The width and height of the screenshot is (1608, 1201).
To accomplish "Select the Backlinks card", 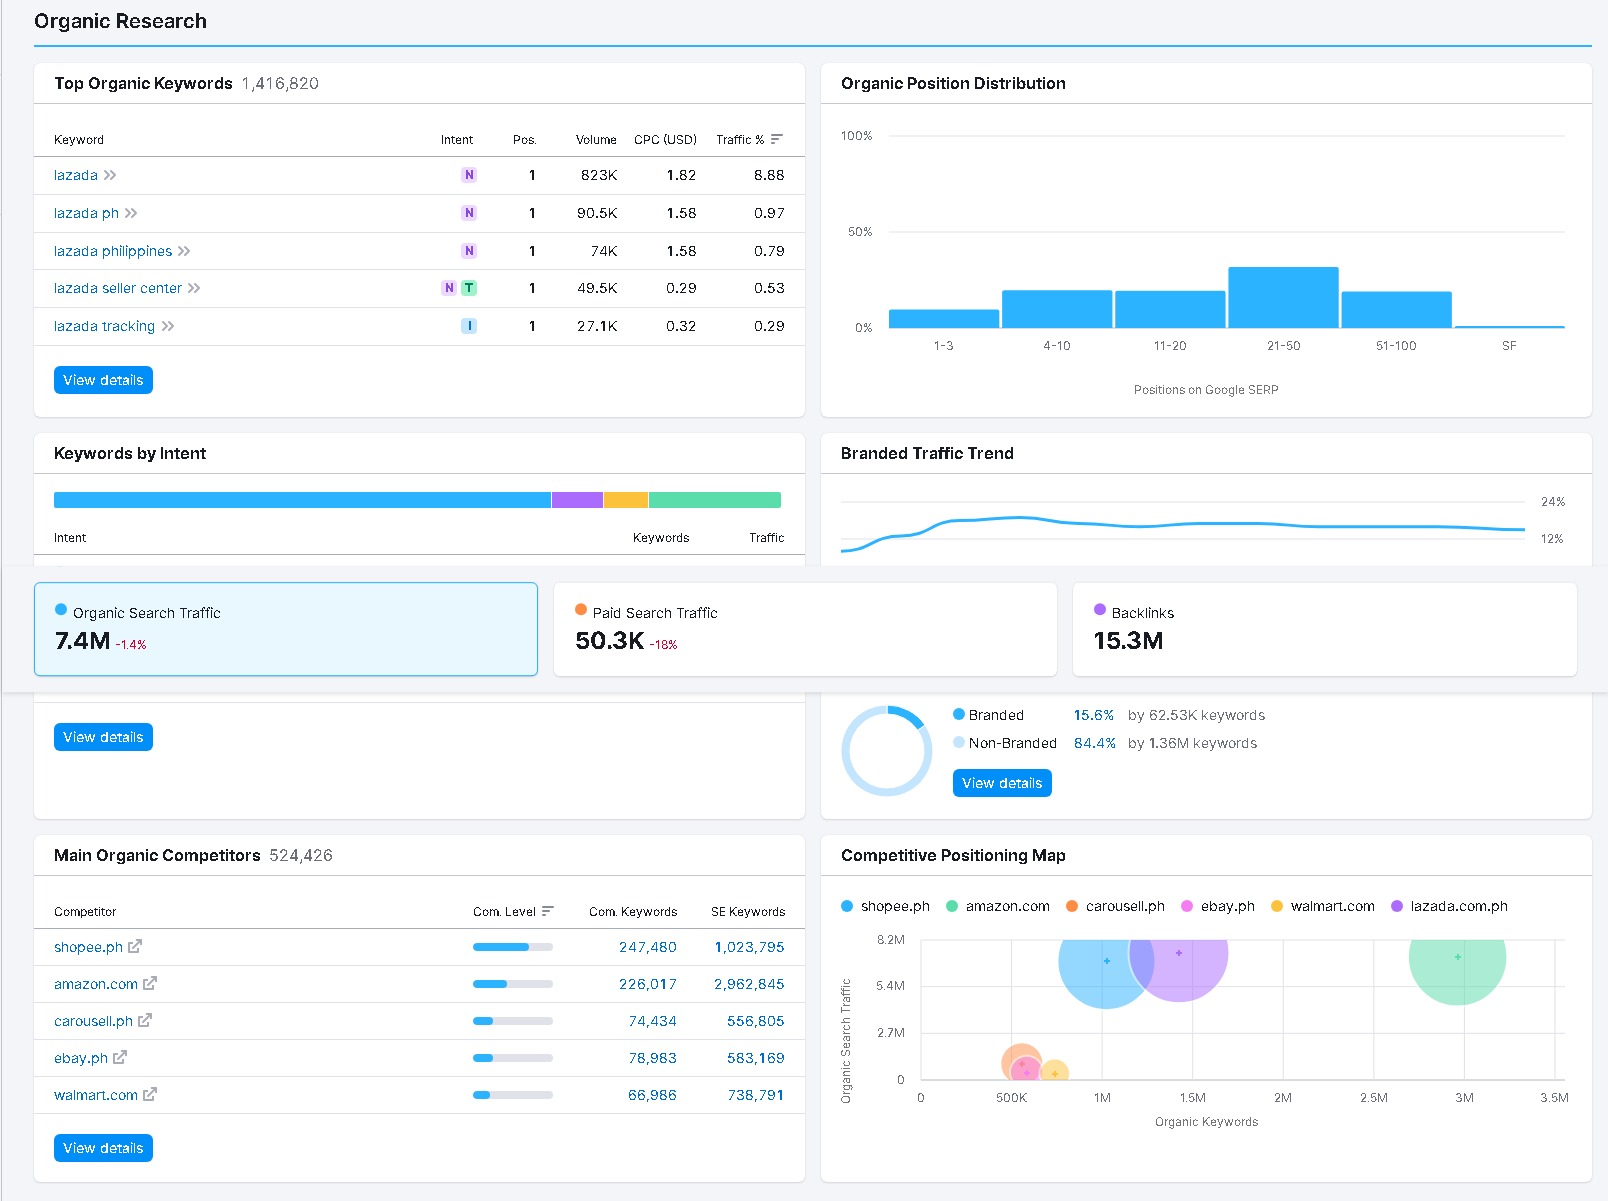I will [1325, 629].
